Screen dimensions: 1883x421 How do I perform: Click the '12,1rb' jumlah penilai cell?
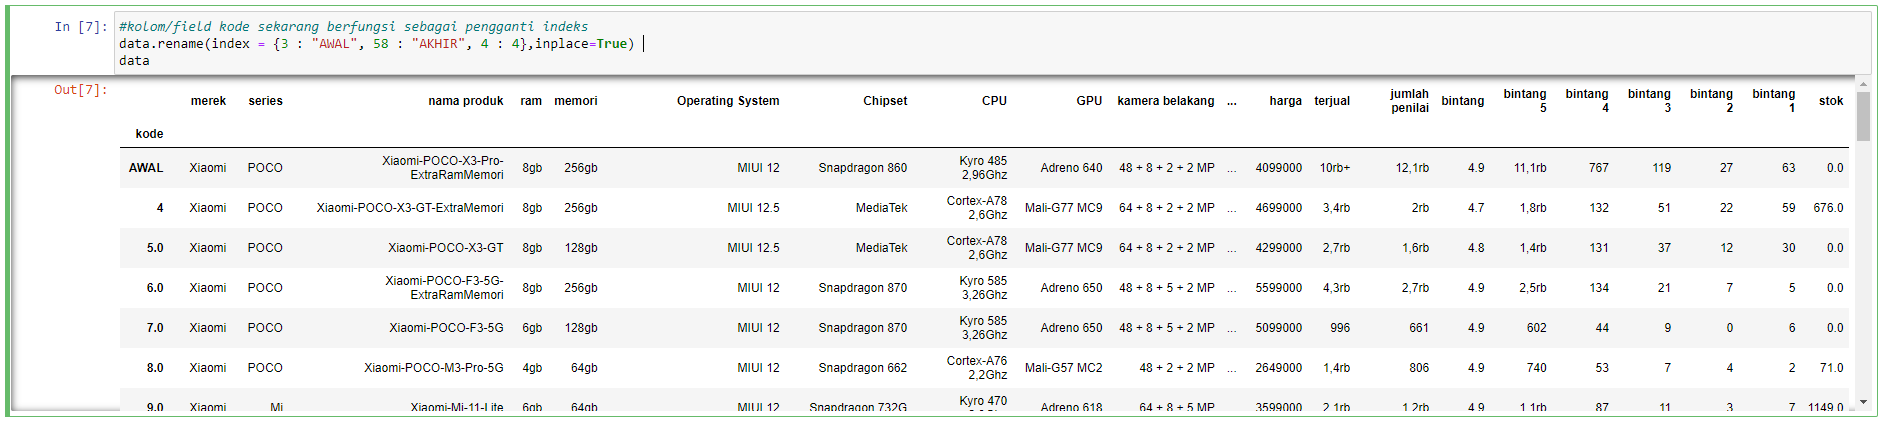coord(1412,168)
